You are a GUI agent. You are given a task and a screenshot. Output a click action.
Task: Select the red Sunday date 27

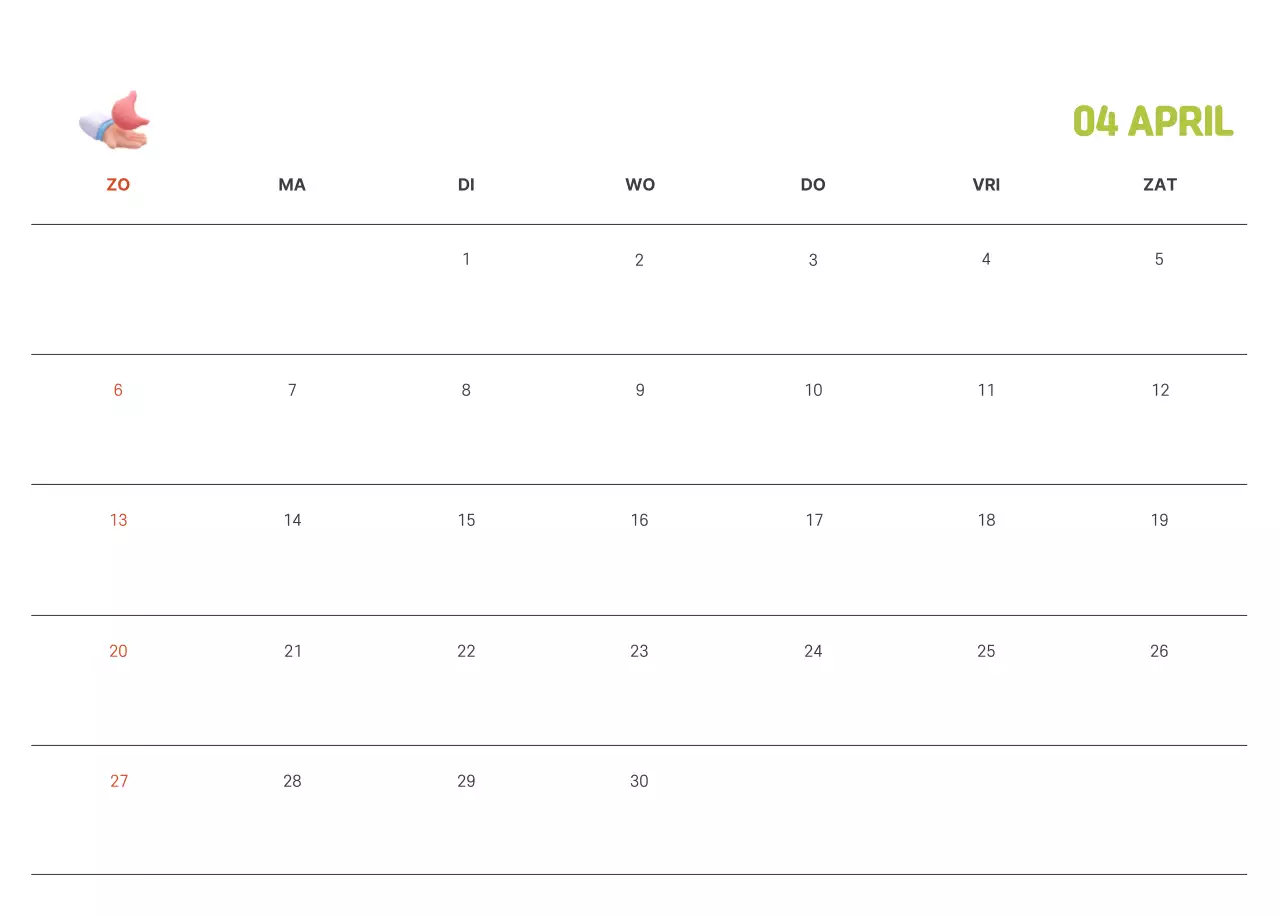(x=119, y=781)
